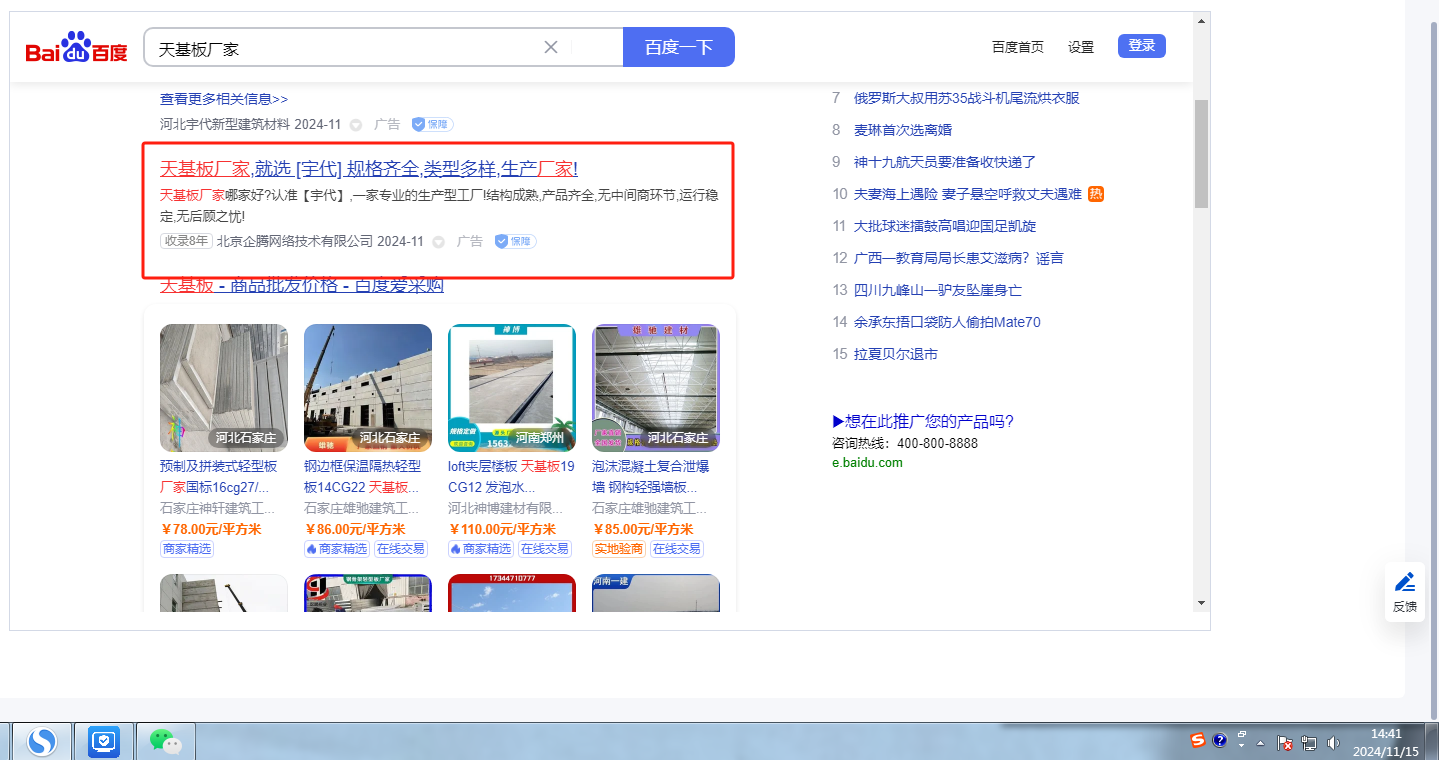The image size is (1439, 760).
Task: Click the blue help question-mark tray icon
Action: coord(1220,741)
